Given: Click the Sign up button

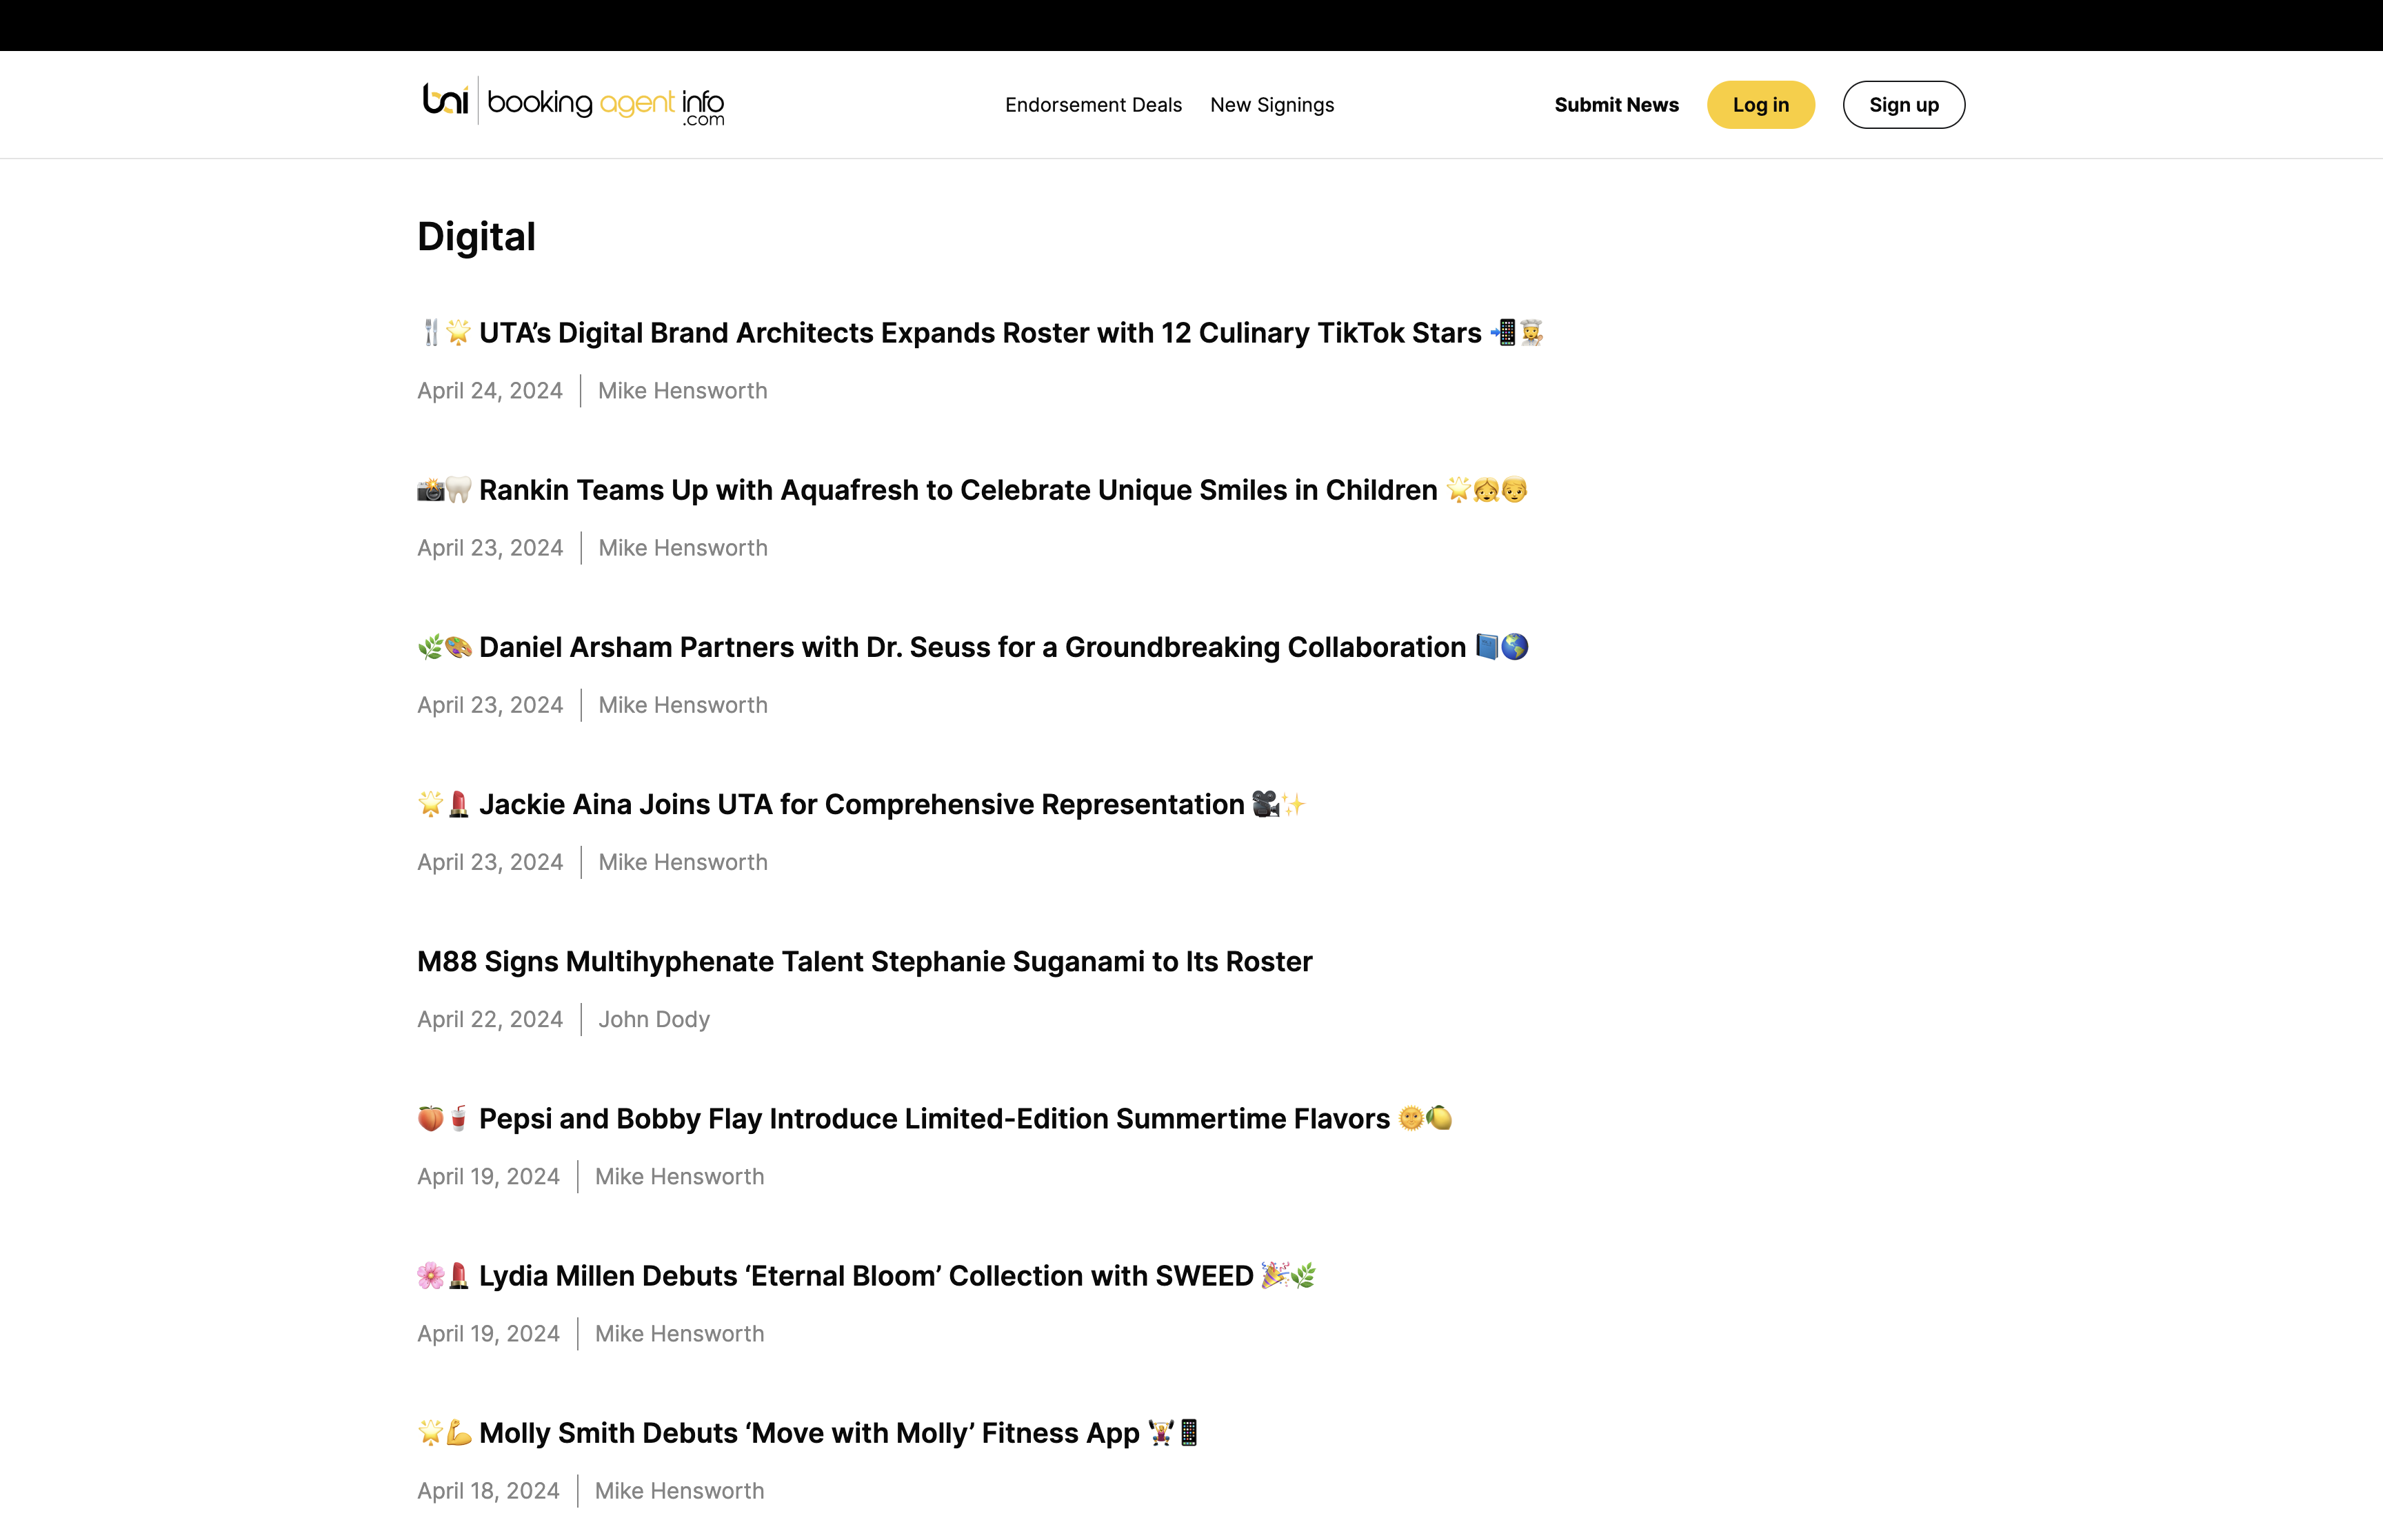Looking at the screenshot, I should (1903, 105).
